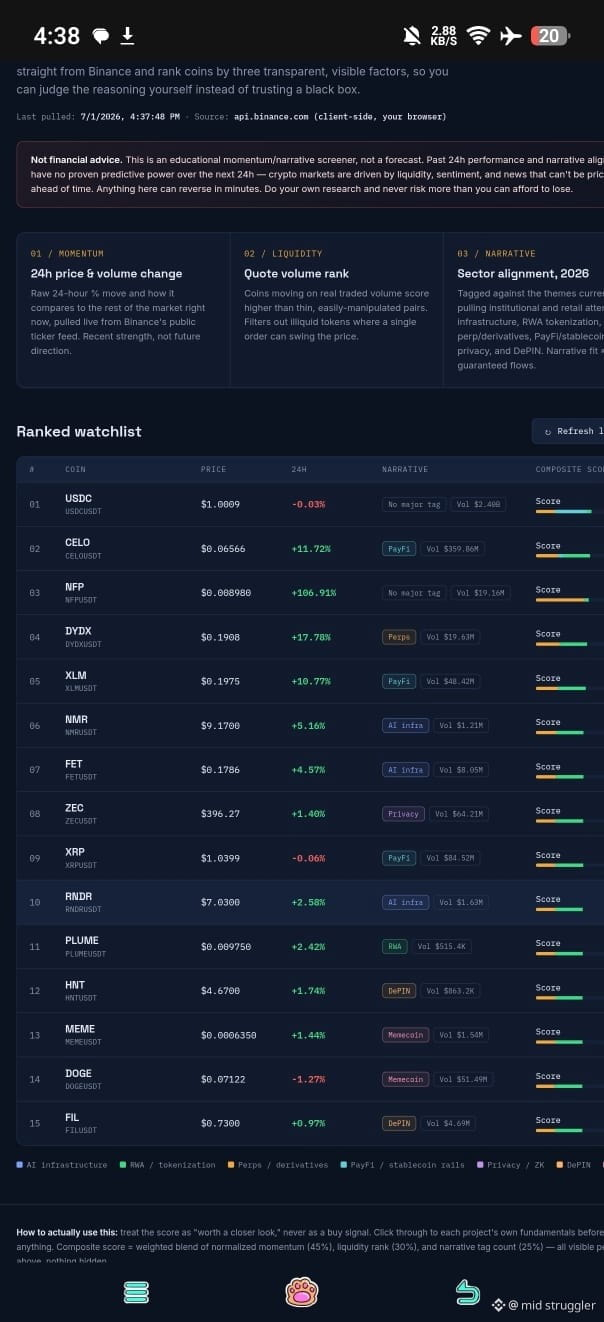Viewport: 604px width, 1322px height.
Task: Tap the battery indicator showing 20
Action: pyautogui.click(x=549, y=36)
